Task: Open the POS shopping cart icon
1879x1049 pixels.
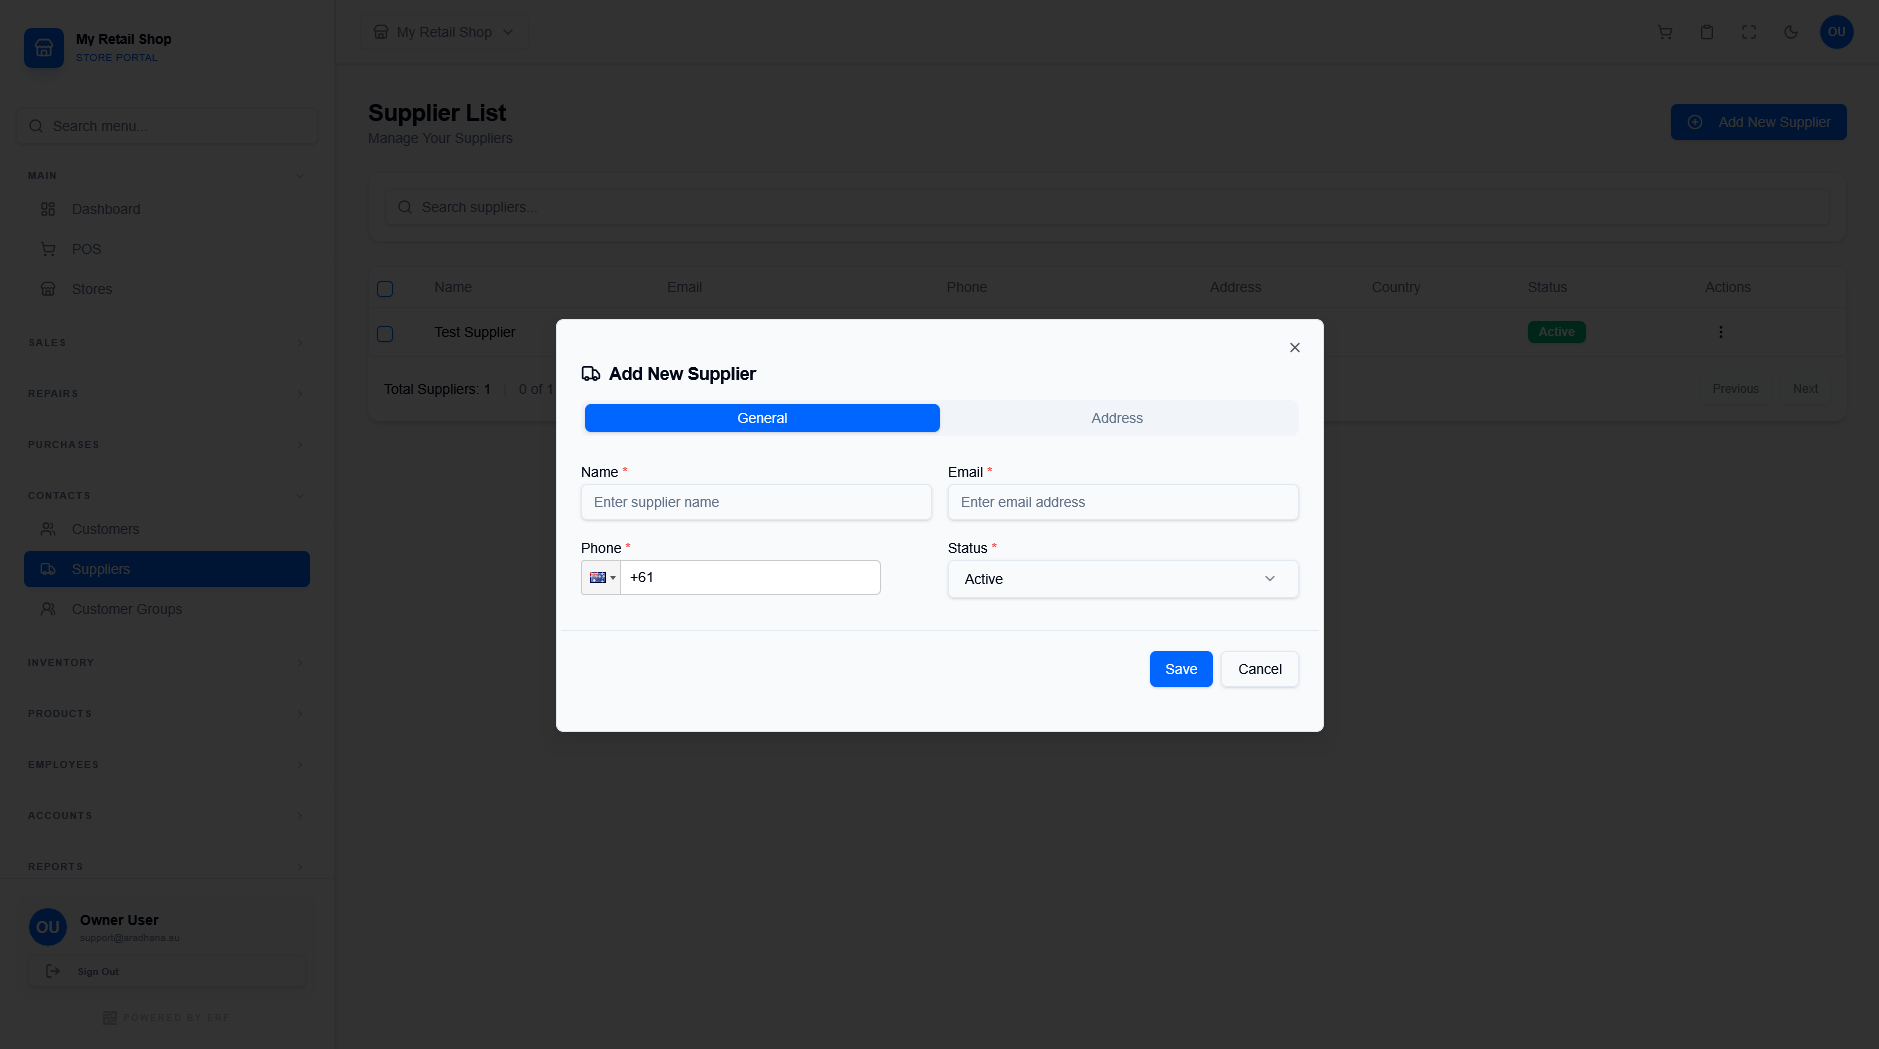Action: (x=1664, y=32)
